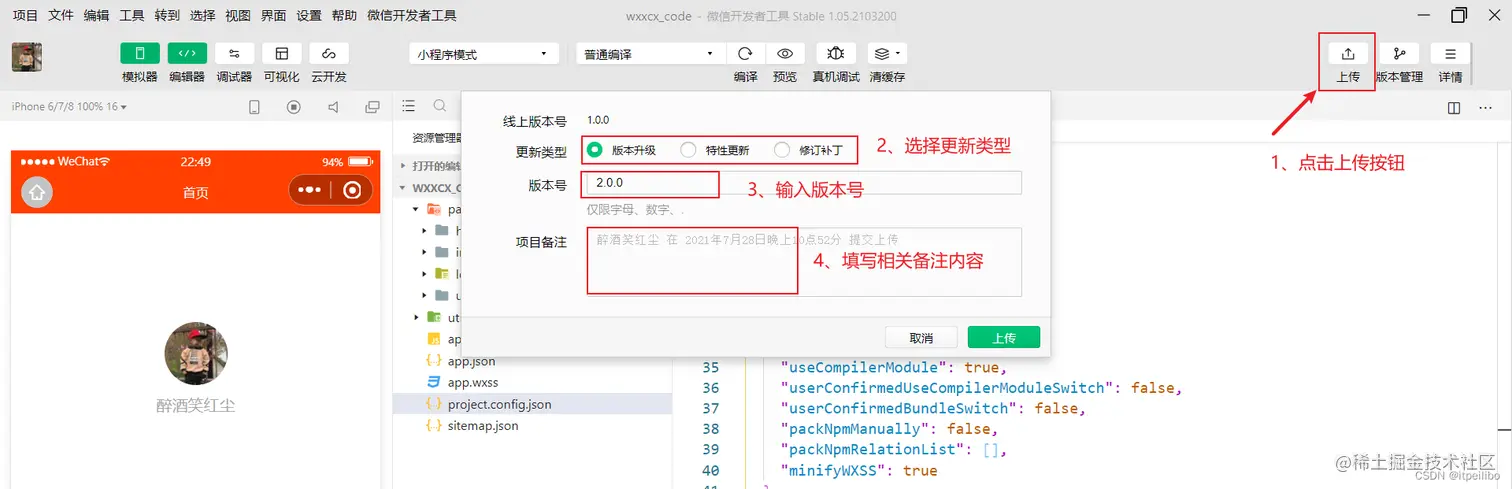Toggle the debugger (调试器) panel
1512x489 pixels.
click(234, 54)
